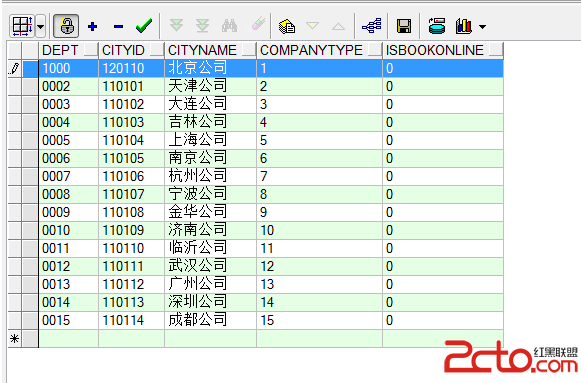Click CITYID cell 110103
The height and width of the screenshot is (383, 581).
[x=132, y=122]
